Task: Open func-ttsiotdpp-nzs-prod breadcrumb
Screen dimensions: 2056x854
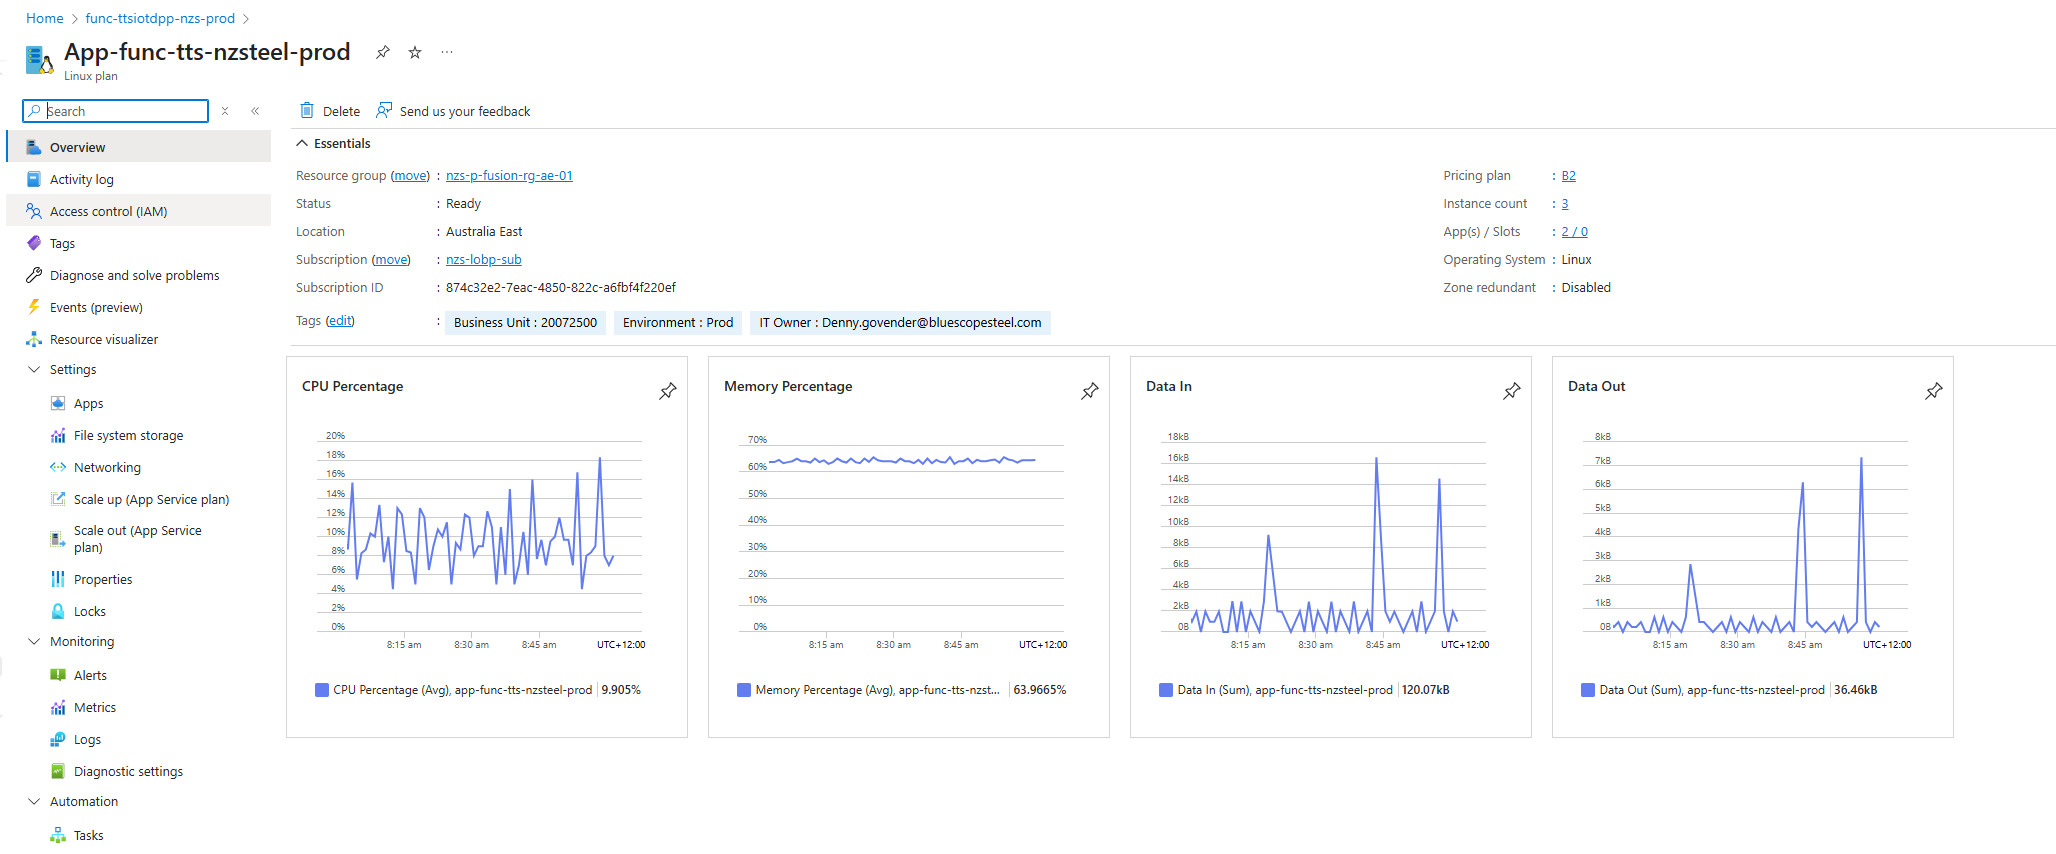Action: click(160, 18)
